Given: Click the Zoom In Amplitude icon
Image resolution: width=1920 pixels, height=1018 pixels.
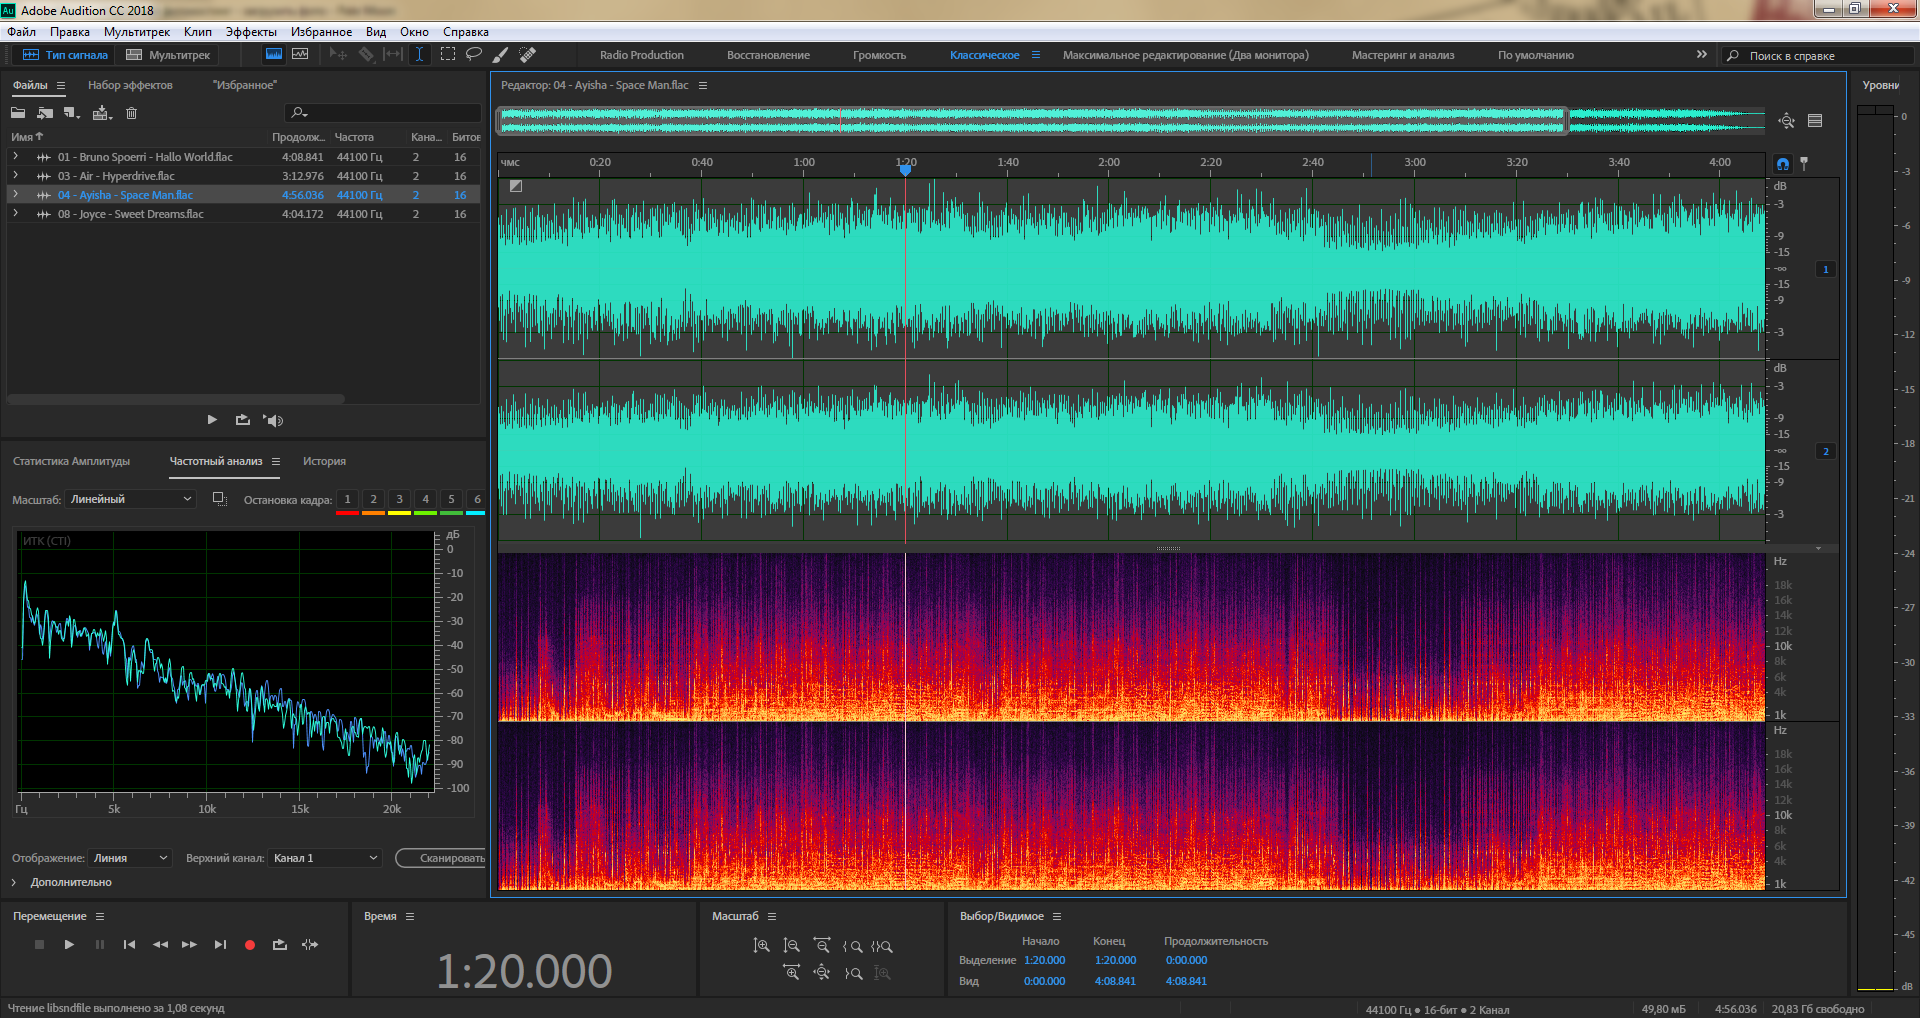Looking at the screenshot, I should [761, 945].
